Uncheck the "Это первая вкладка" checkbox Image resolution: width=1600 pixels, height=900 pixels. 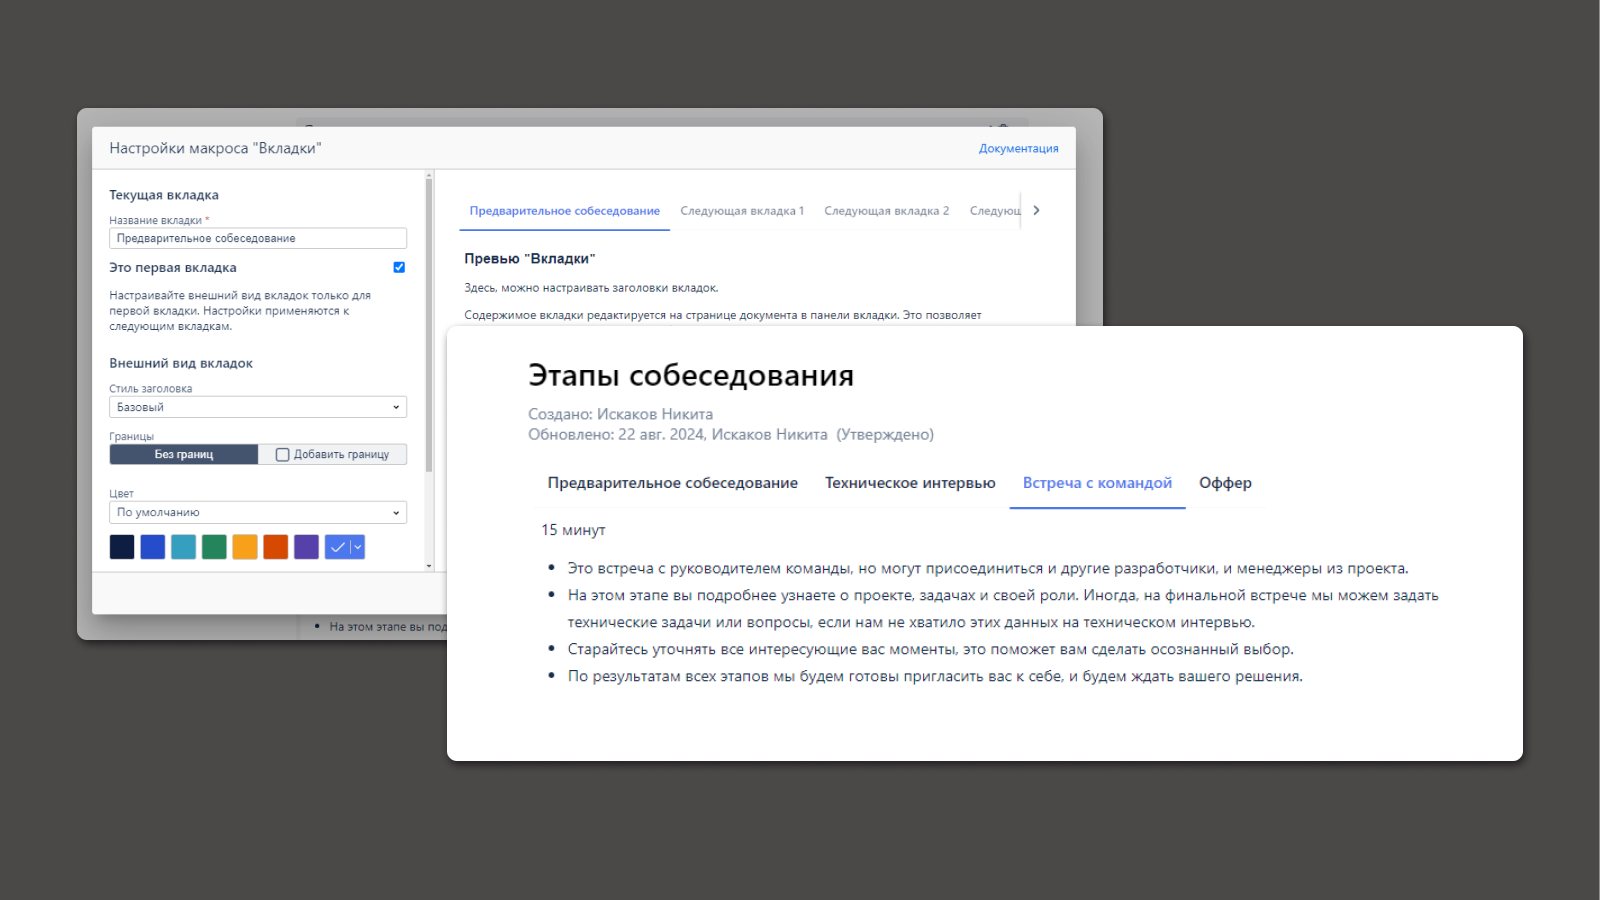point(399,267)
